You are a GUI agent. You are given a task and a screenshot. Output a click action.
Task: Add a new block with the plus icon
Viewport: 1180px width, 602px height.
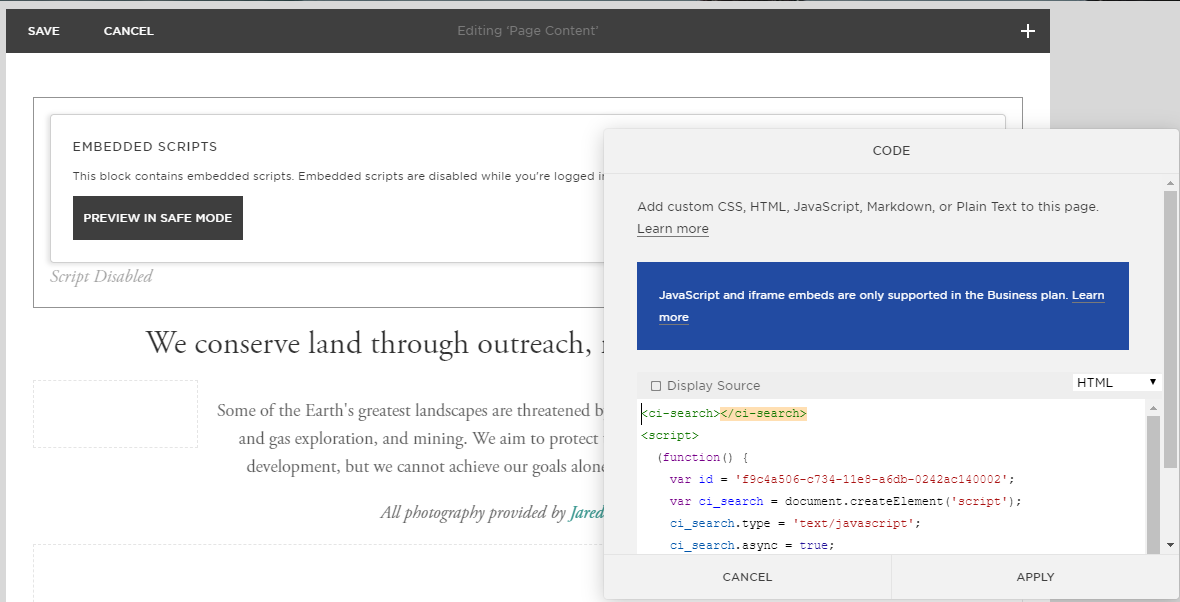click(1027, 30)
